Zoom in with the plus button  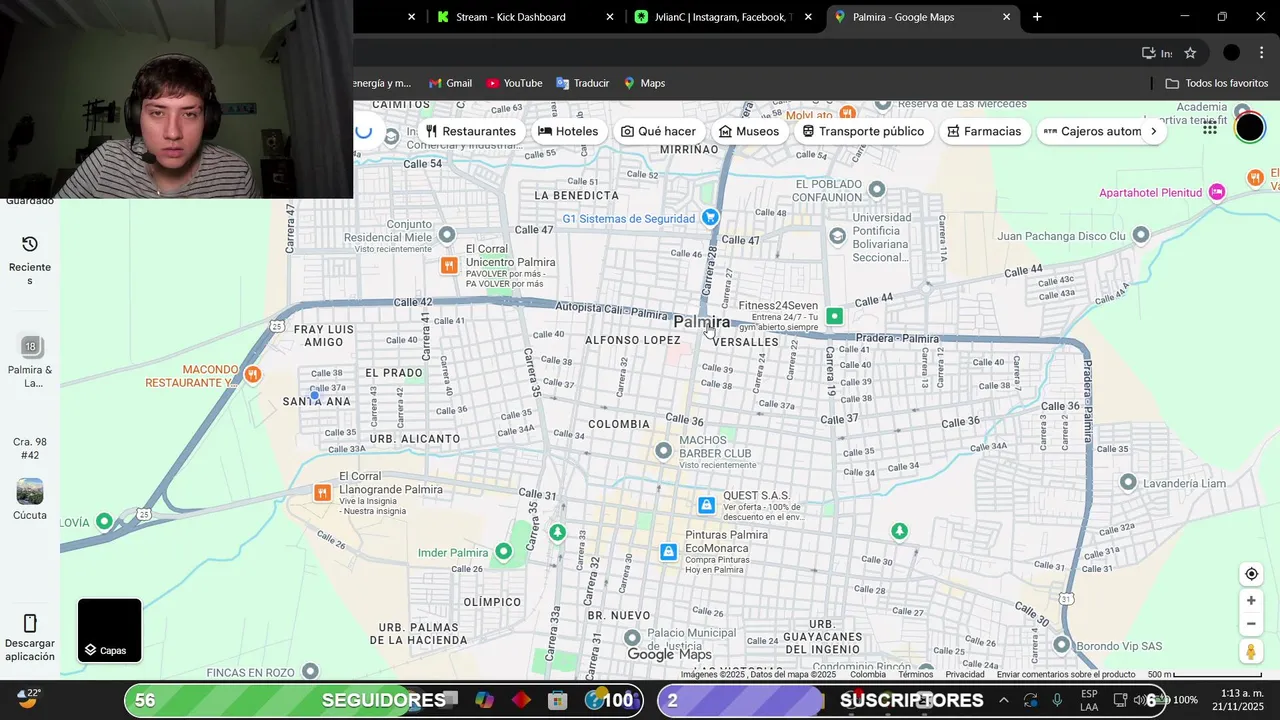click(x=1251, y=601)
